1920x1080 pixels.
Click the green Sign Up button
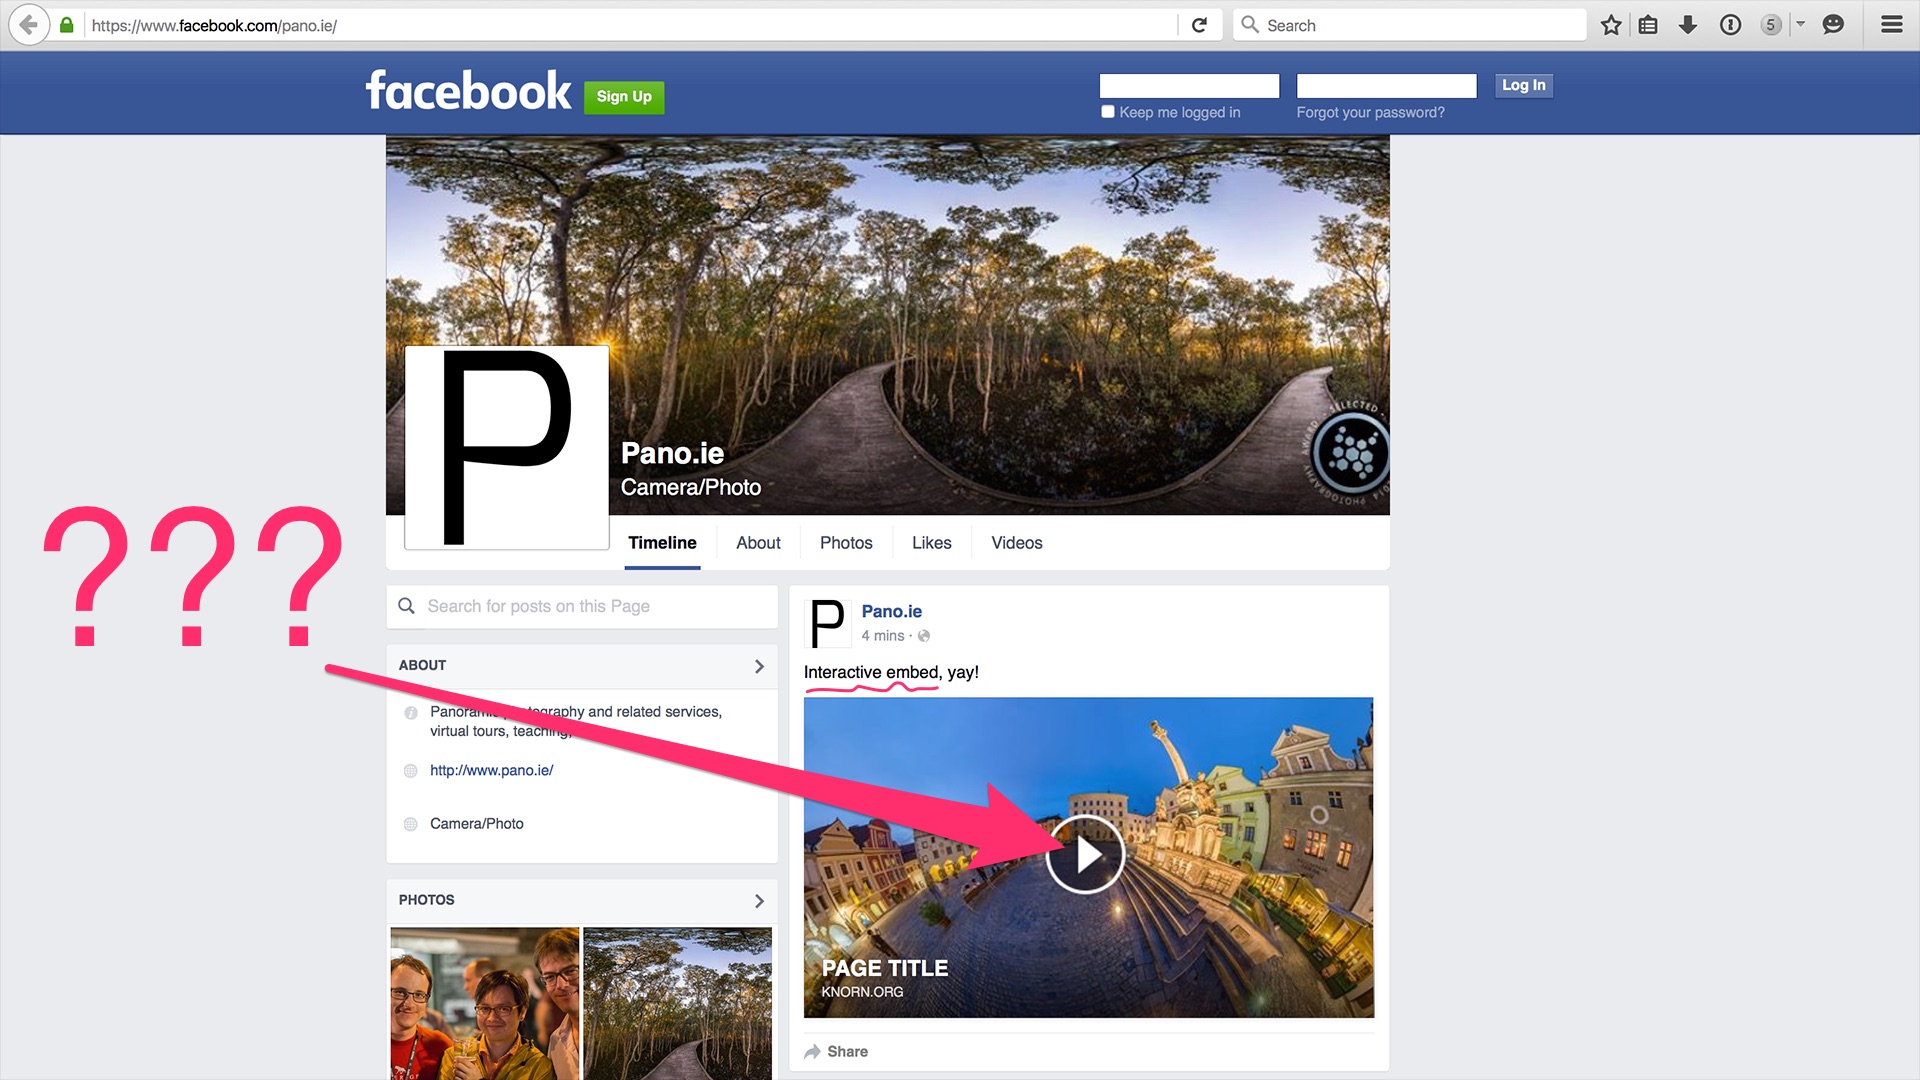click(624, 97)
